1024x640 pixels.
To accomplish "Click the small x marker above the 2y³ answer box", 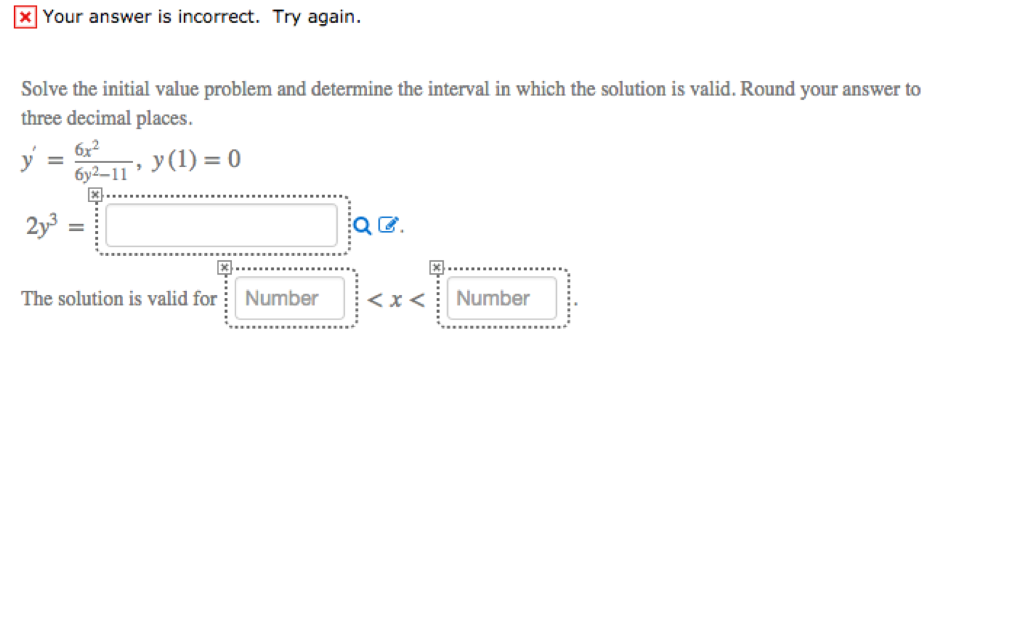I will (95, 194).
